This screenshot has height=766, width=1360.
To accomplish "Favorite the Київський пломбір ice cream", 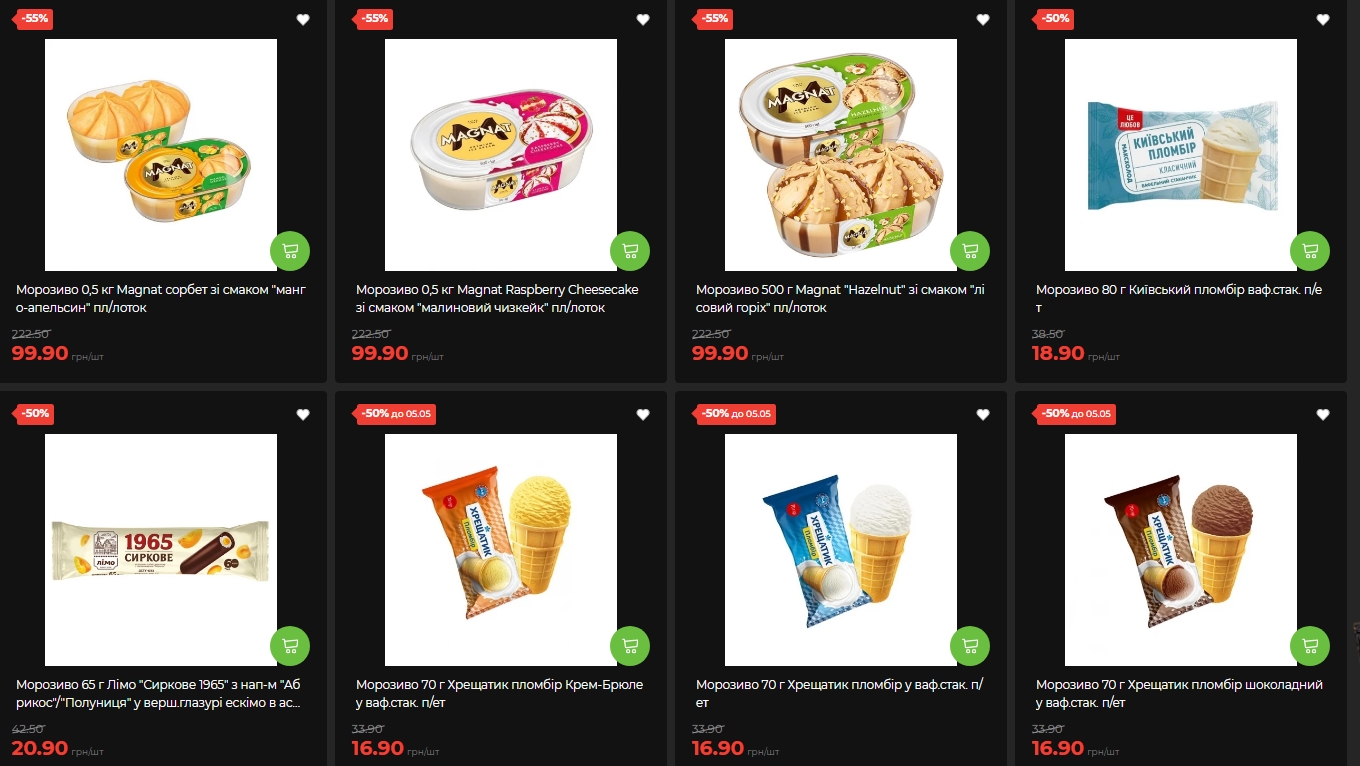I will click(x=1323, y=19).
